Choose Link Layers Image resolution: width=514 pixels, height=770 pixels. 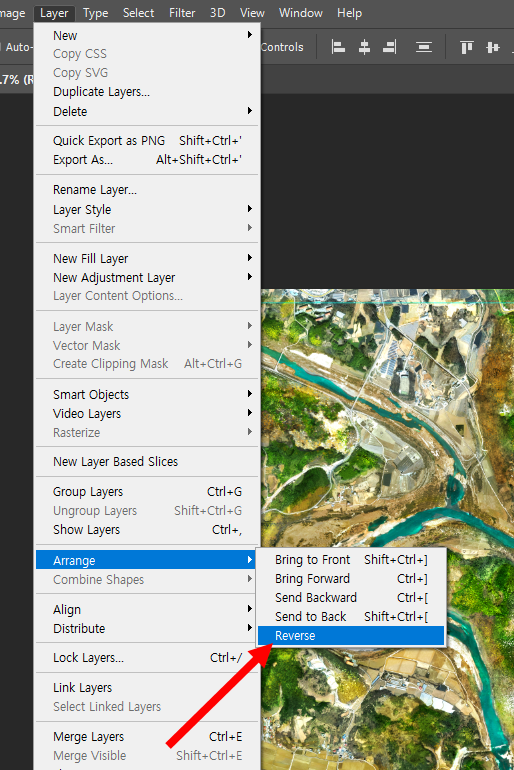click(x=147, y=688)
